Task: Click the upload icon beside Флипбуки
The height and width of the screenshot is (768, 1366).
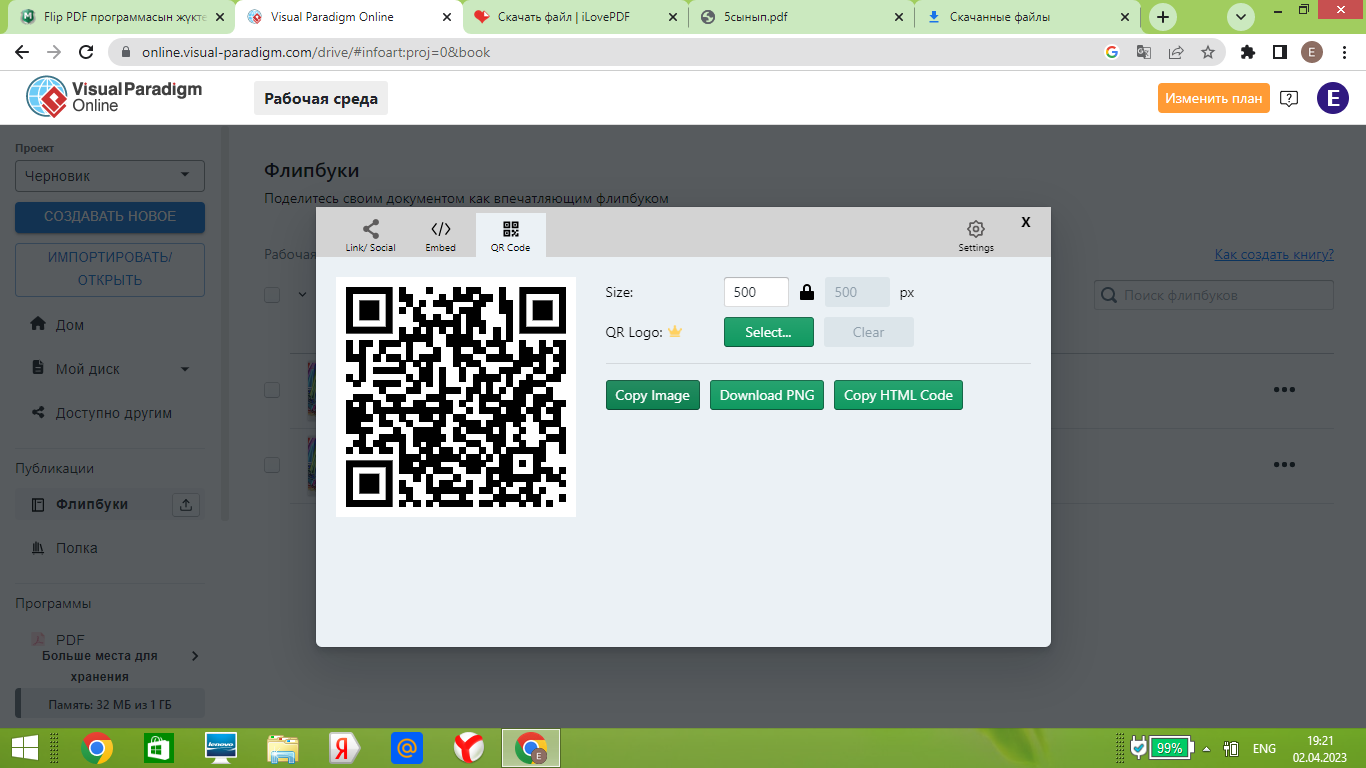Action: (x=186, y=505)
